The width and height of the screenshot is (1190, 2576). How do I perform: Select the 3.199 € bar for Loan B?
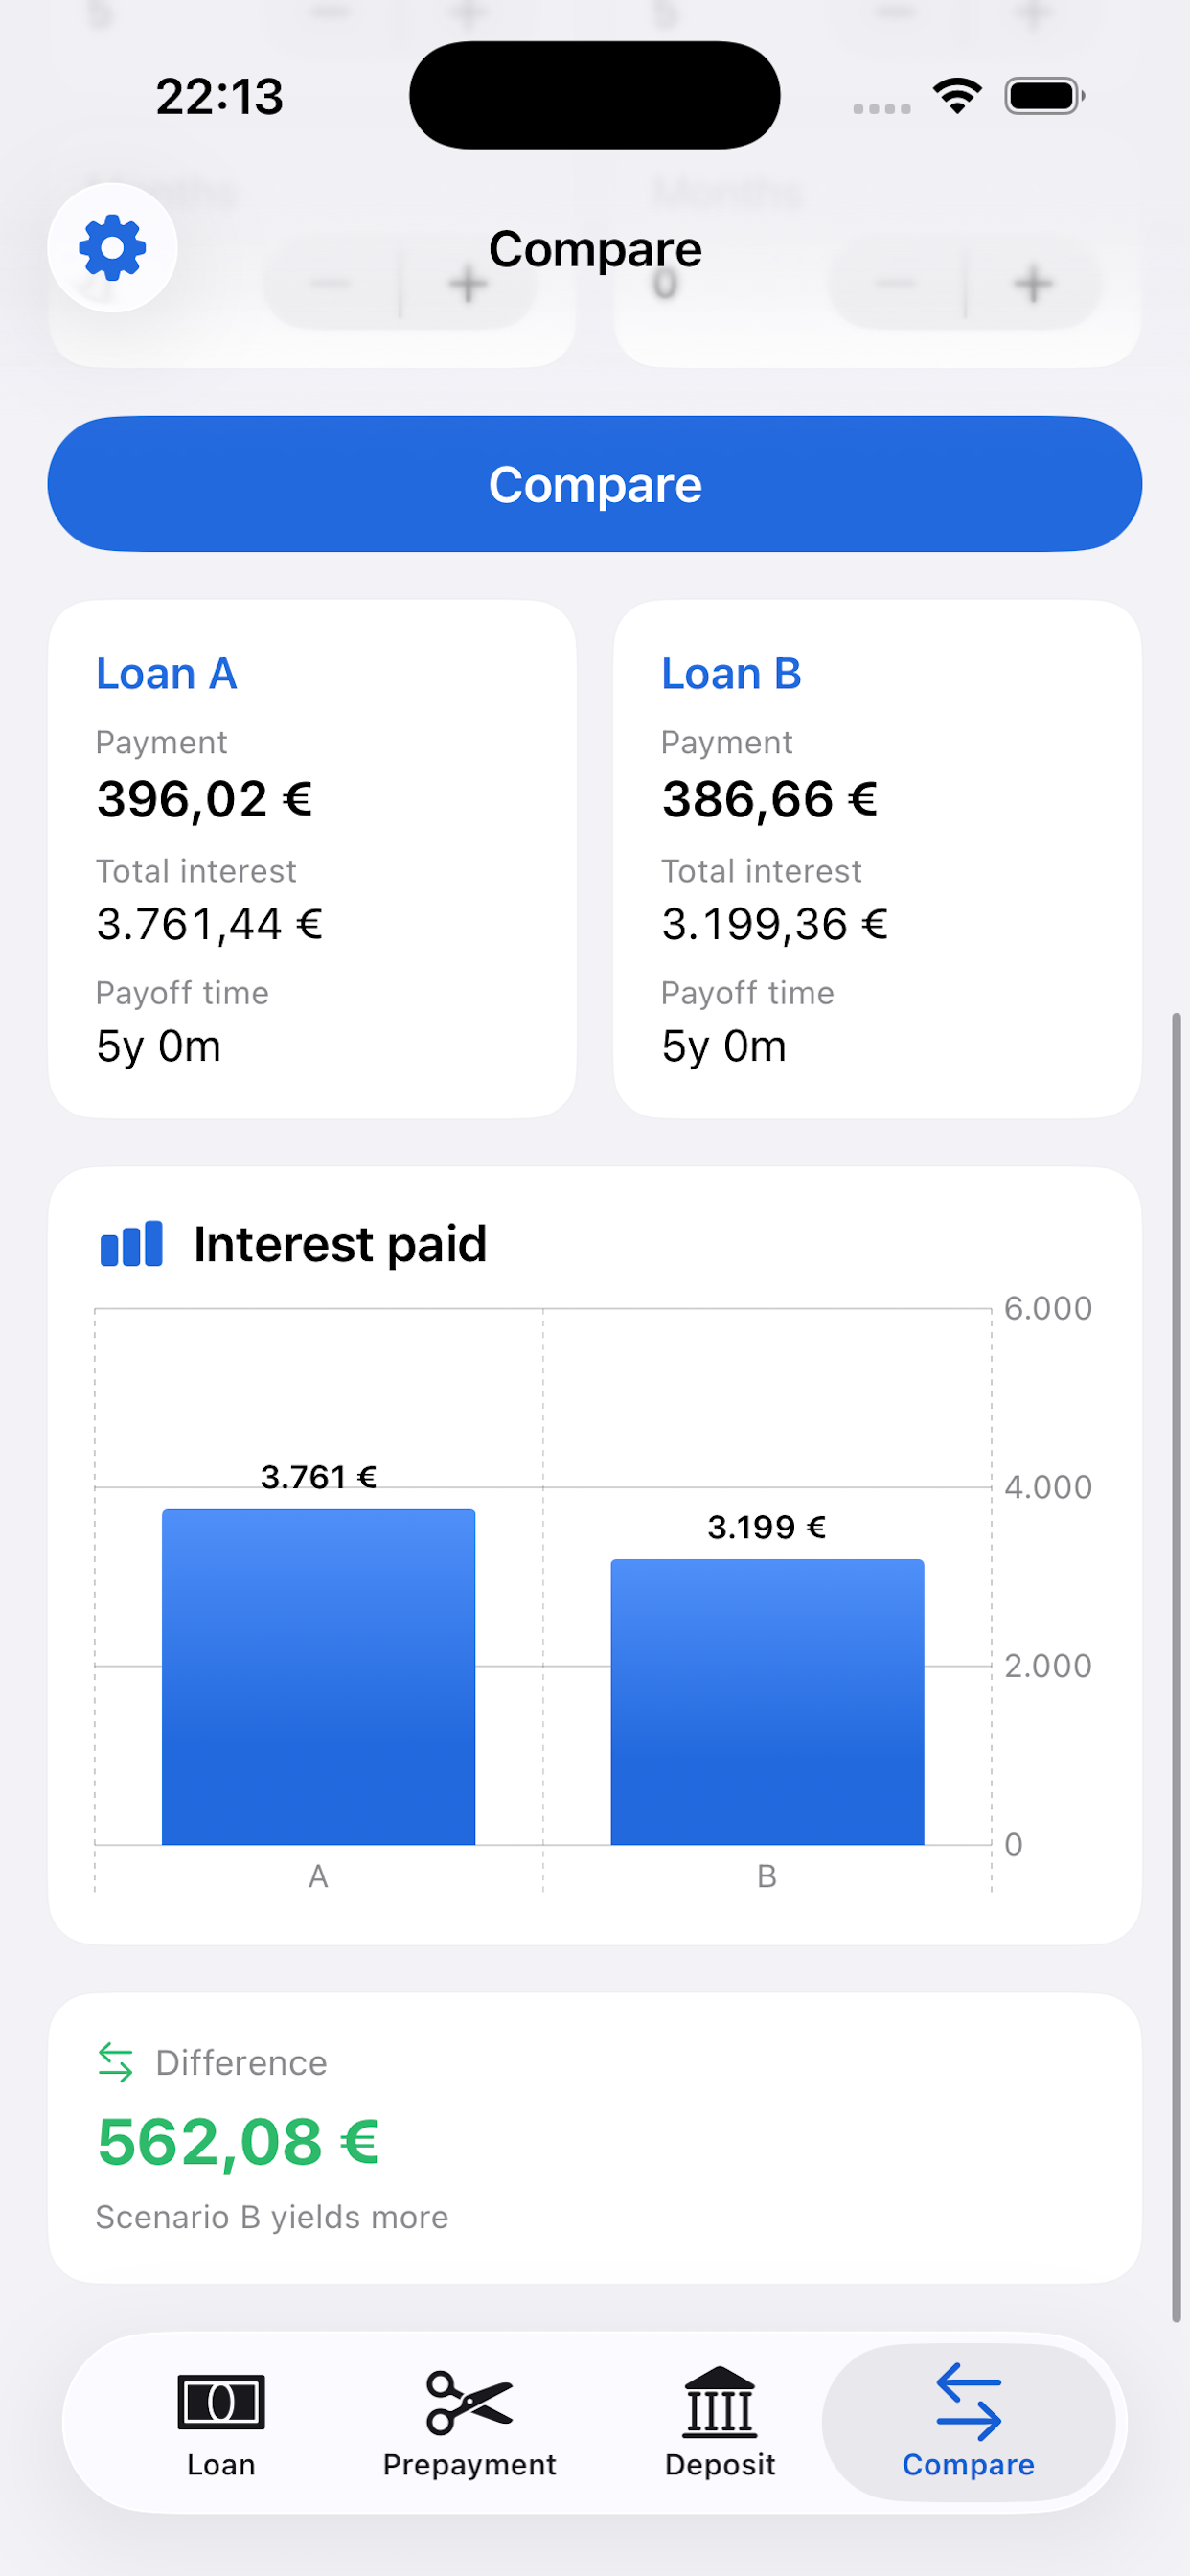point(767,1701)
